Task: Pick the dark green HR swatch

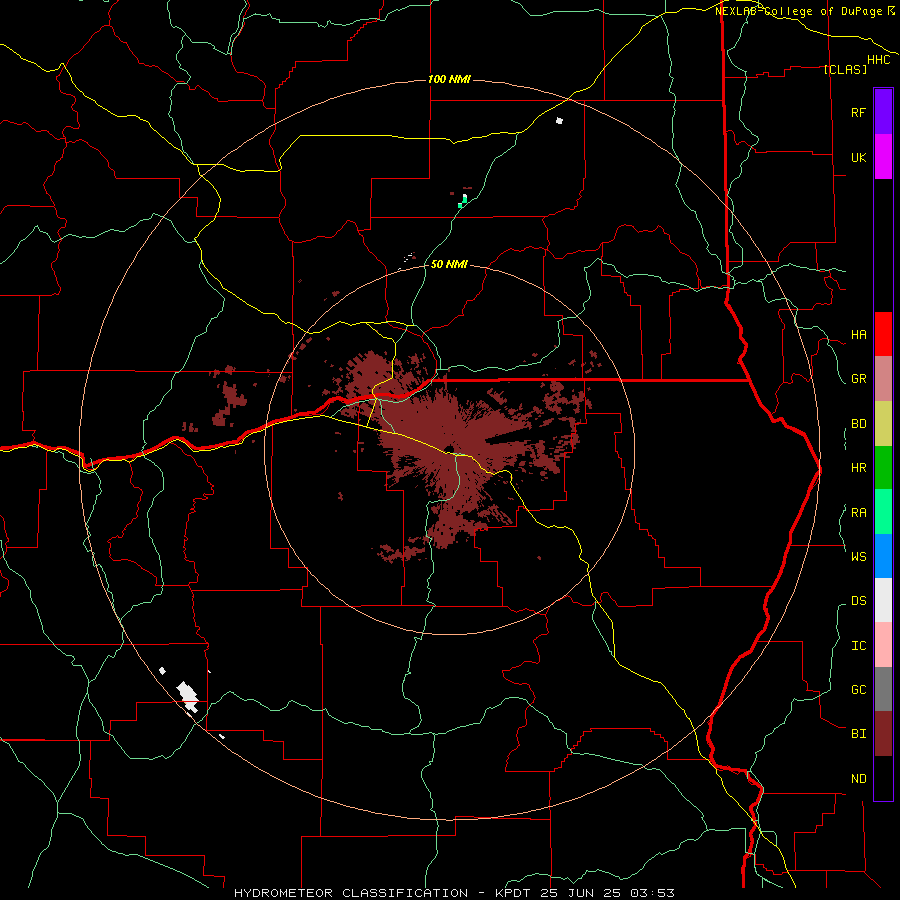Action: 883,468
